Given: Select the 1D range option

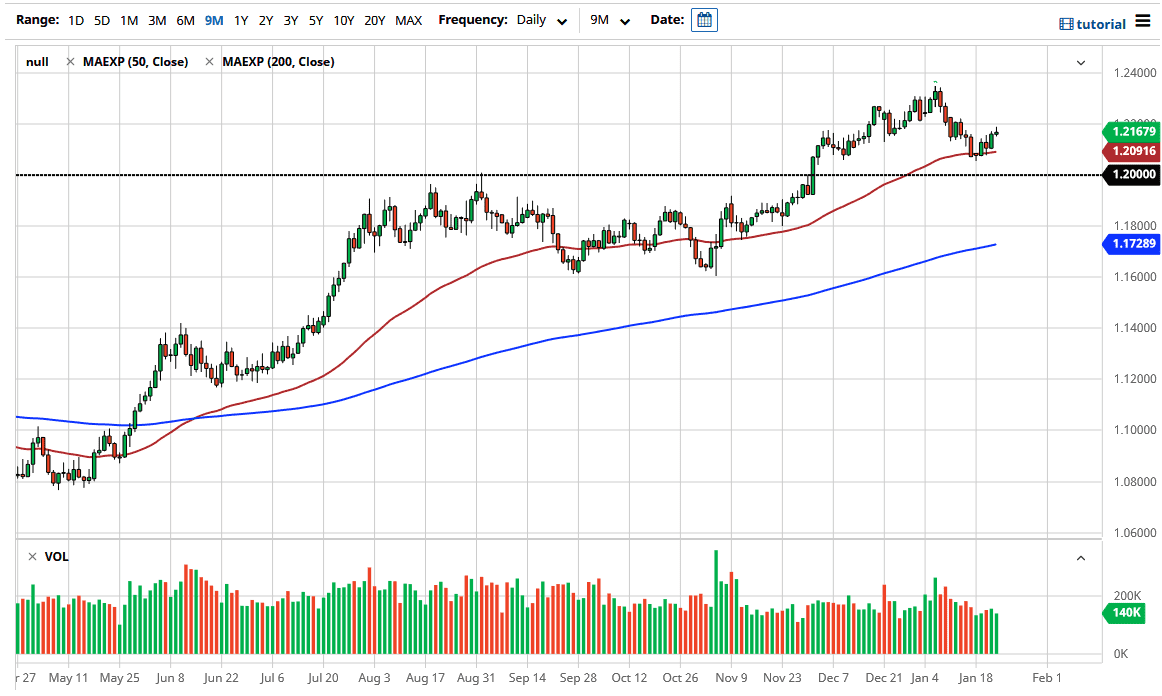Looking at the screenshot, I should pyautogui.click(x=76, y=19).
